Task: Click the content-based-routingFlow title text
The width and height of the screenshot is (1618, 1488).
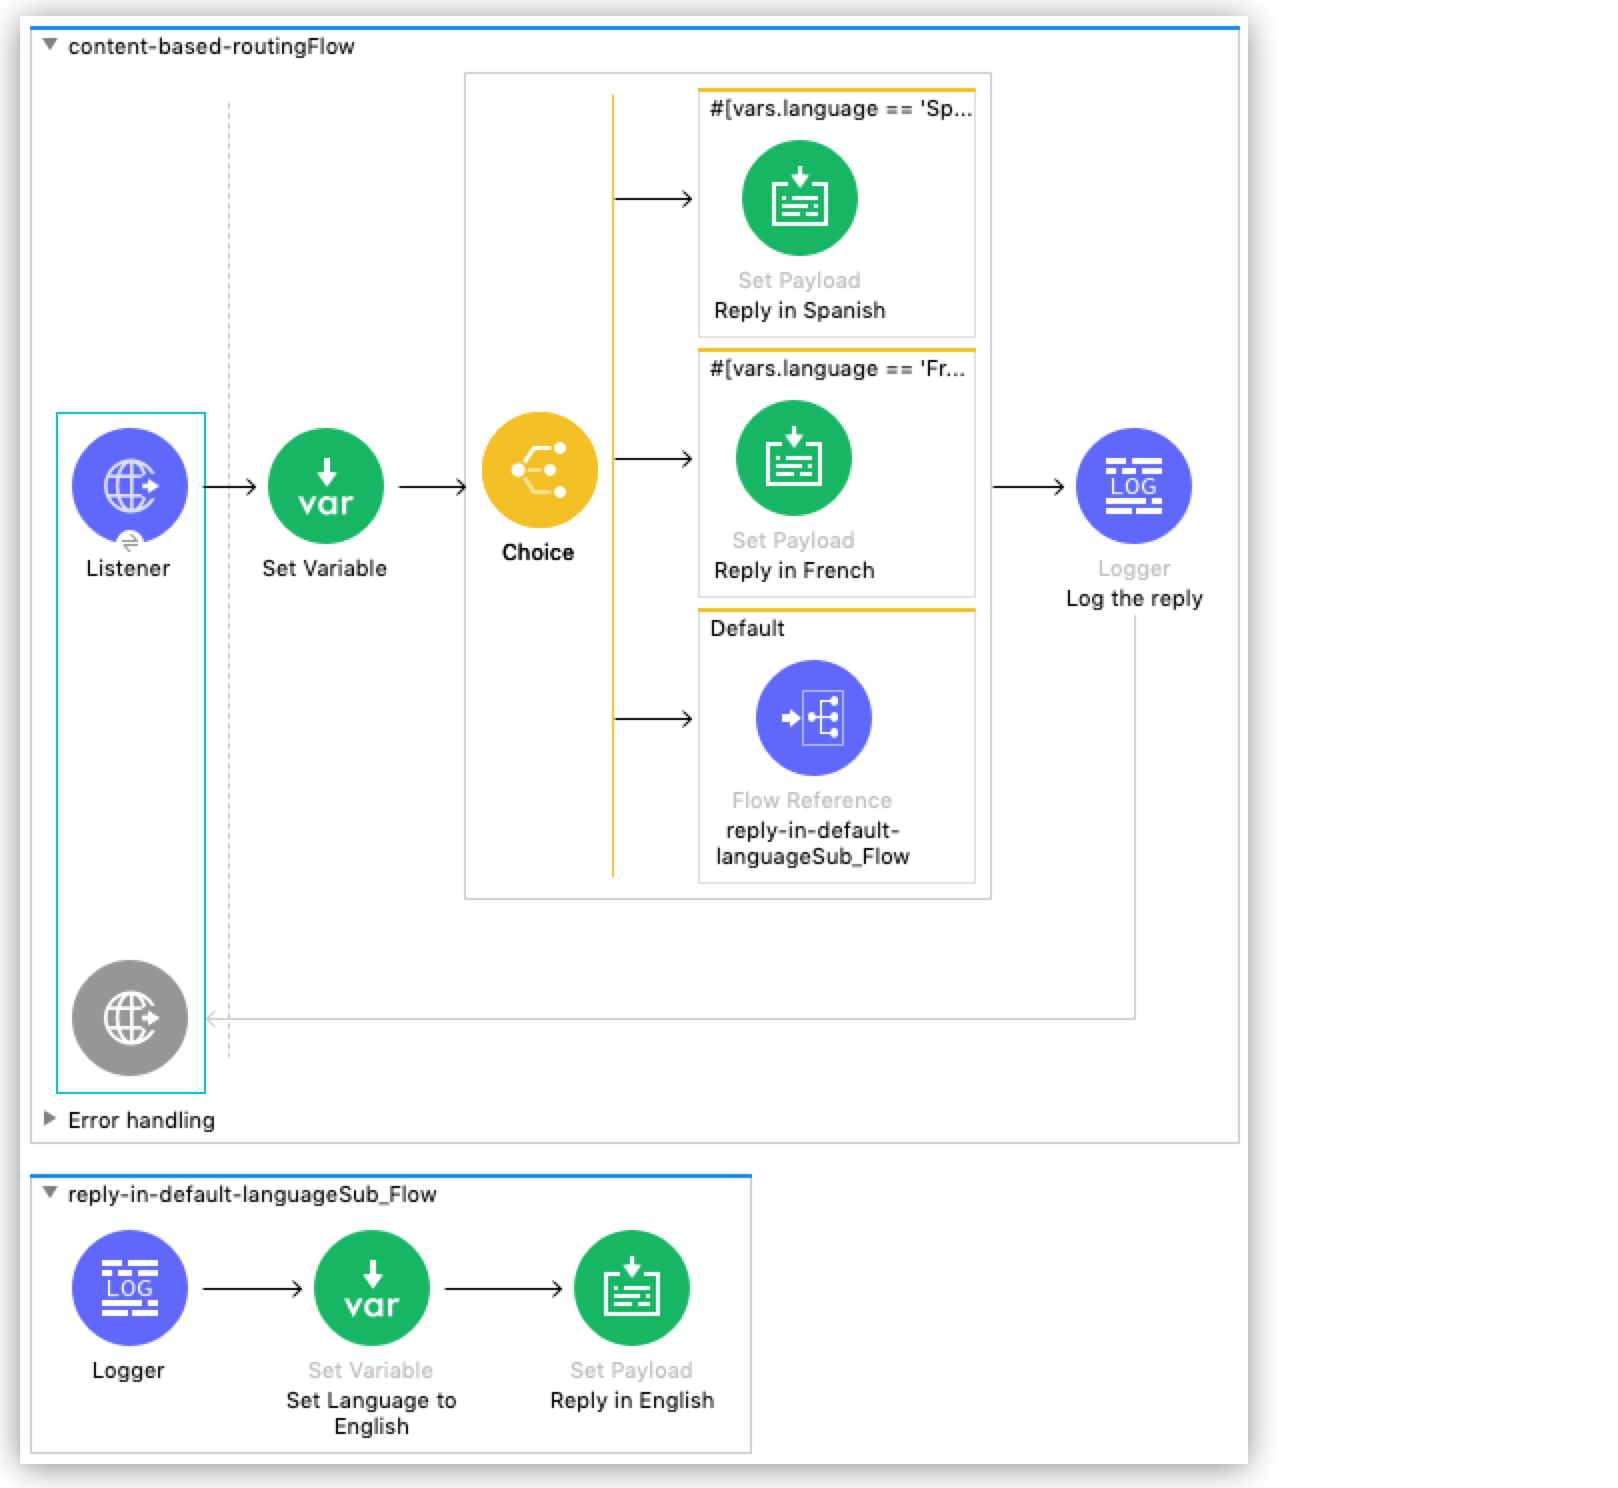Action: [211, 46]
